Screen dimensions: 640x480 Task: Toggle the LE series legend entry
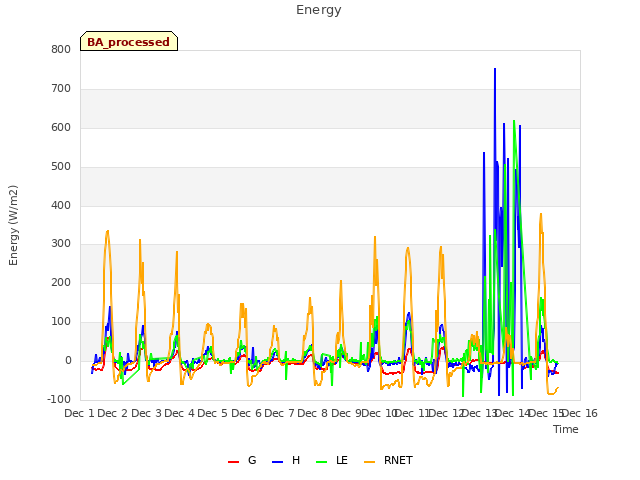pos(332,461)
